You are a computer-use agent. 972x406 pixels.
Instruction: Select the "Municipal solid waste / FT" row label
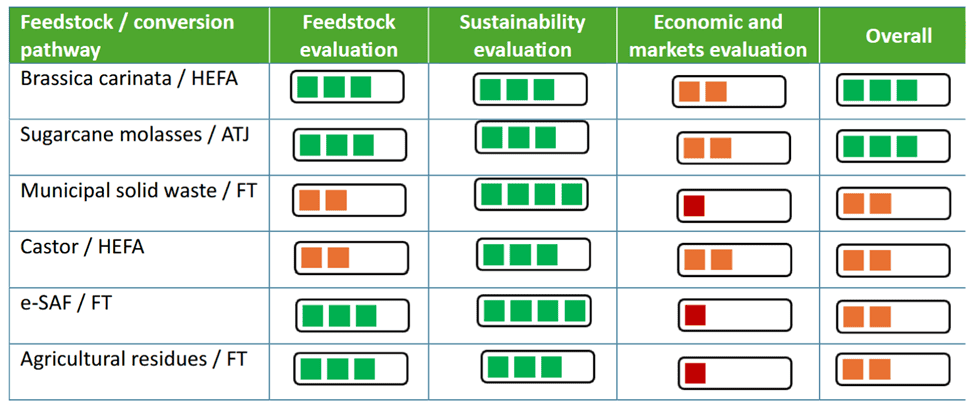coord(138,190)
